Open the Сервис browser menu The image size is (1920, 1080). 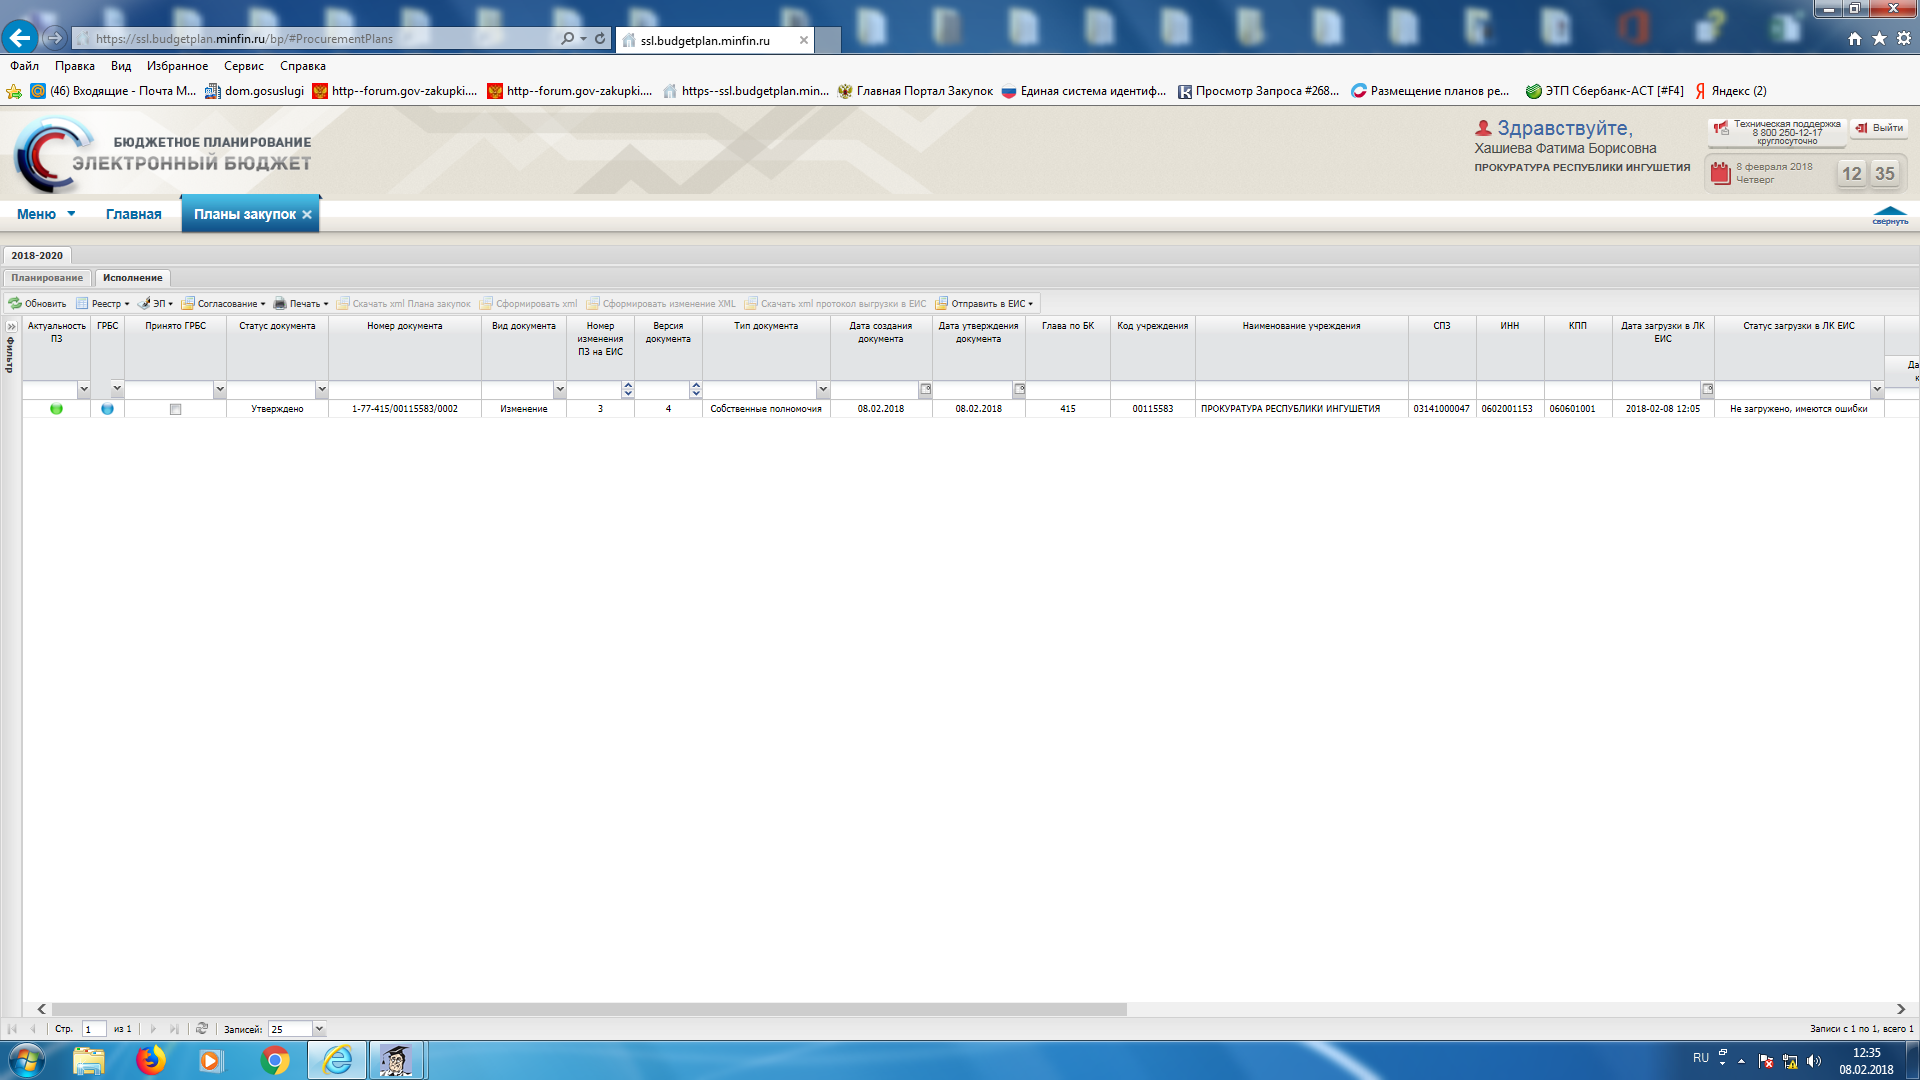(x=243, y=66)
